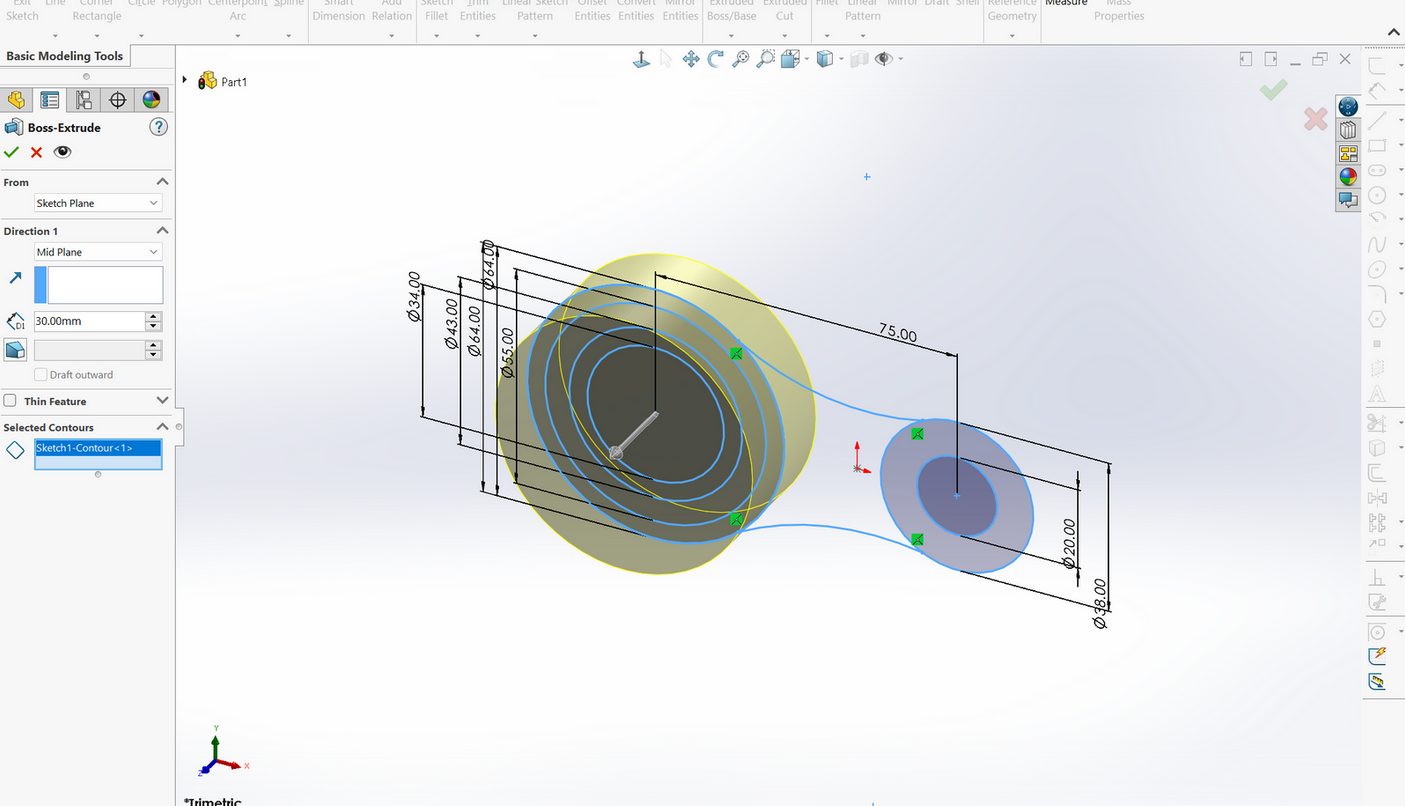1405x806 pixels.
Task: Click the Reverse Direction arrow icon
Action: click(x=15, y=278)
